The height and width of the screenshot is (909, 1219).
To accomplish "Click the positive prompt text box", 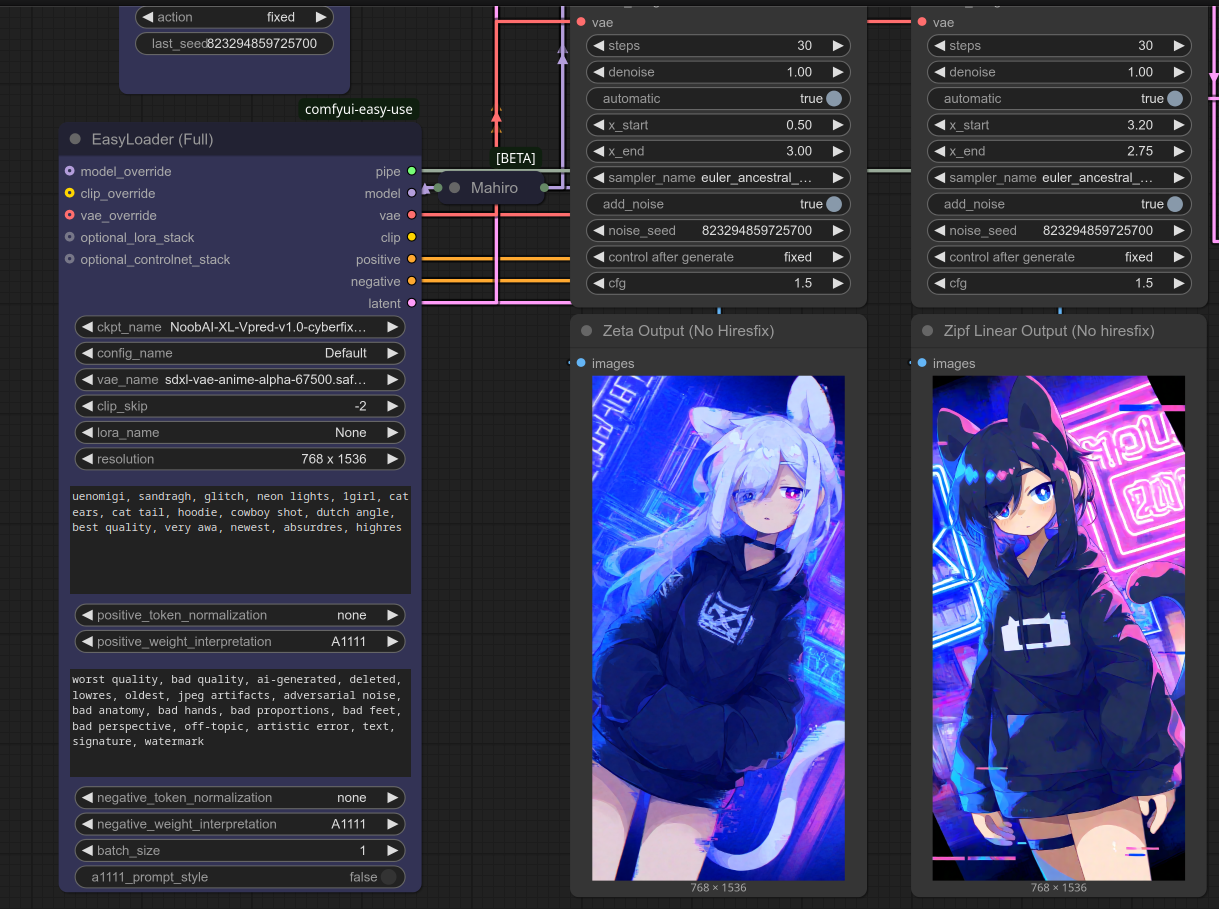I will pyautogui.click(x=240, y=539).
